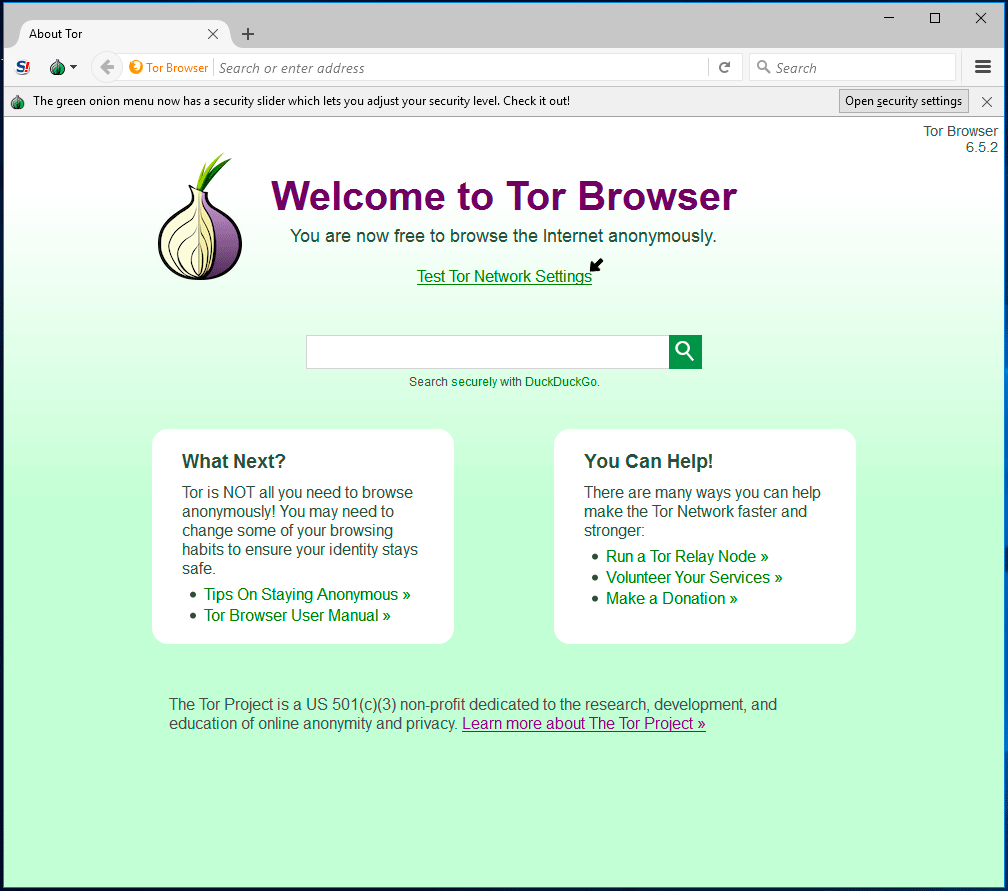Click the NoScript S icon in toolbar

[23, 67]
